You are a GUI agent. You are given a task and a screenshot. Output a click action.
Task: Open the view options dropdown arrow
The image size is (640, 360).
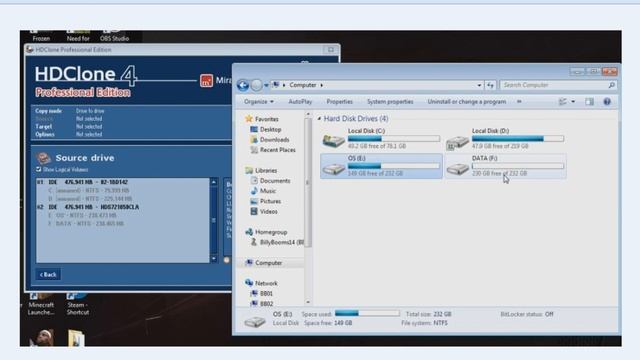(x=573, y=102)
